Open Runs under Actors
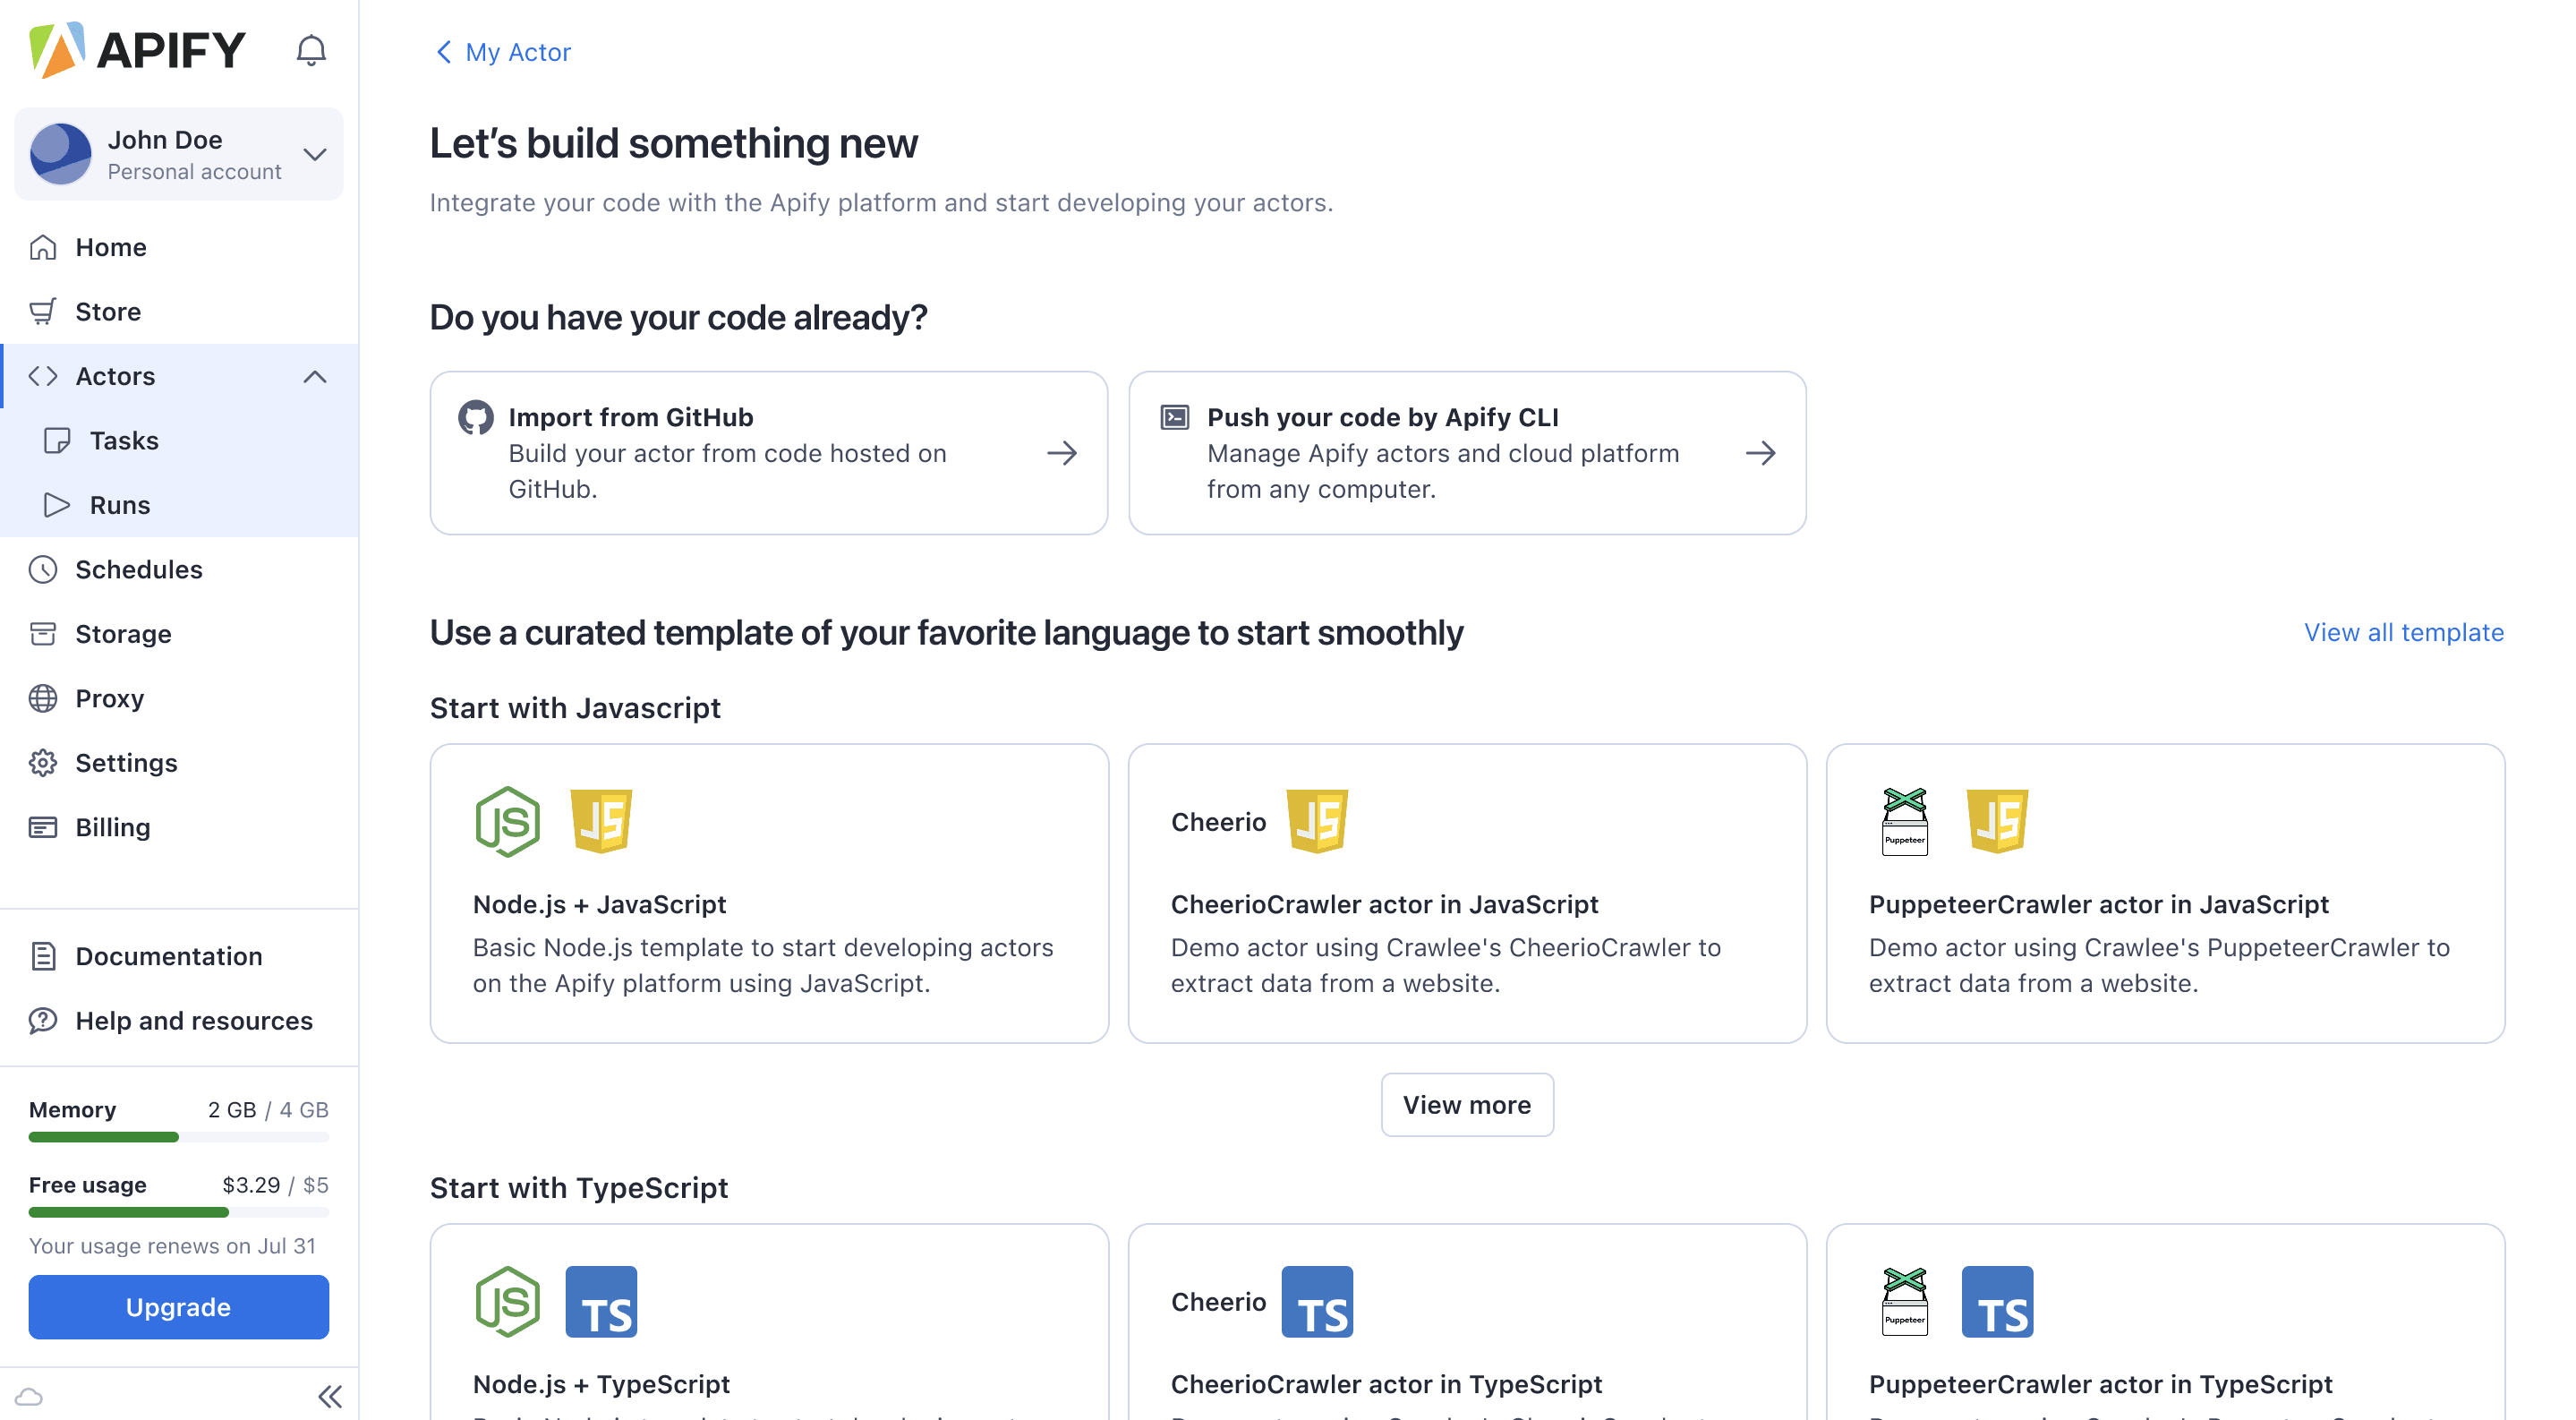This screenshot has height=1420, width=2576. point(119,505)
